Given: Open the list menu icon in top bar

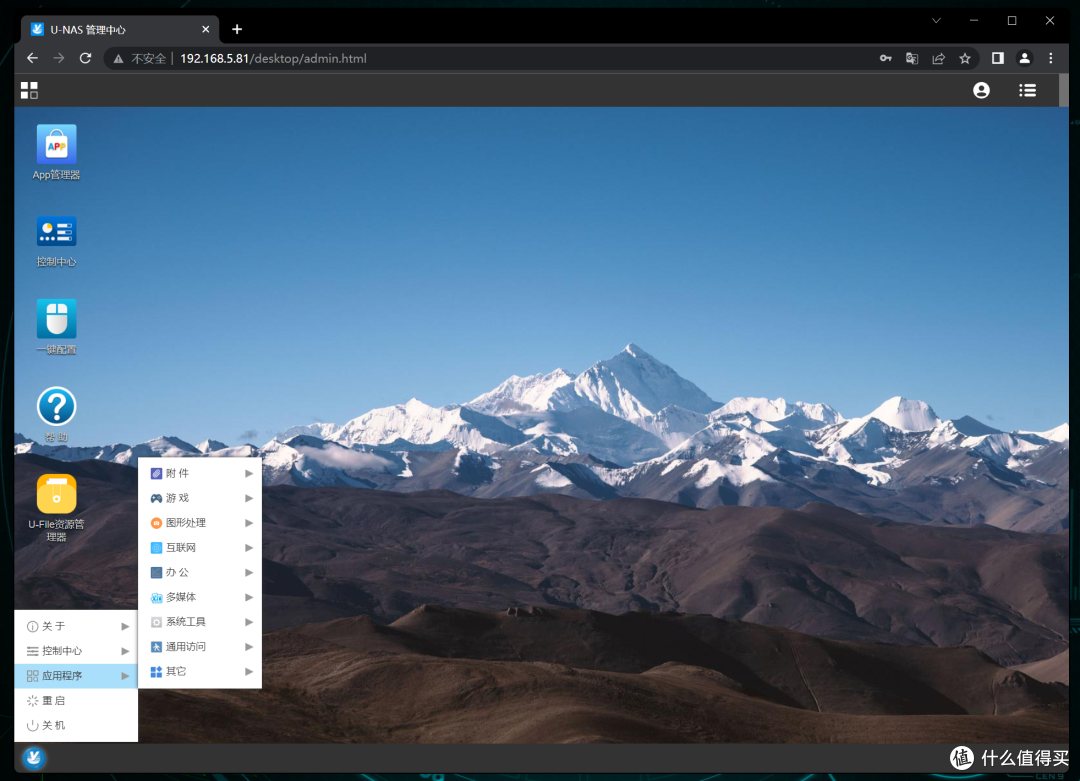Looking at the screenshot, I should pos(1027,90).
